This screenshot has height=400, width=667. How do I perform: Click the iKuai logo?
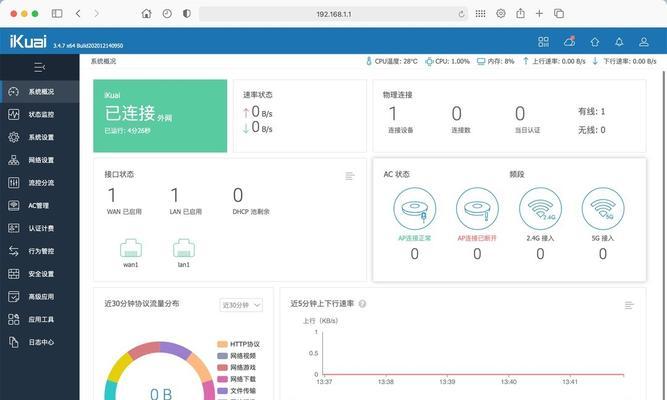tap(28, 41)
